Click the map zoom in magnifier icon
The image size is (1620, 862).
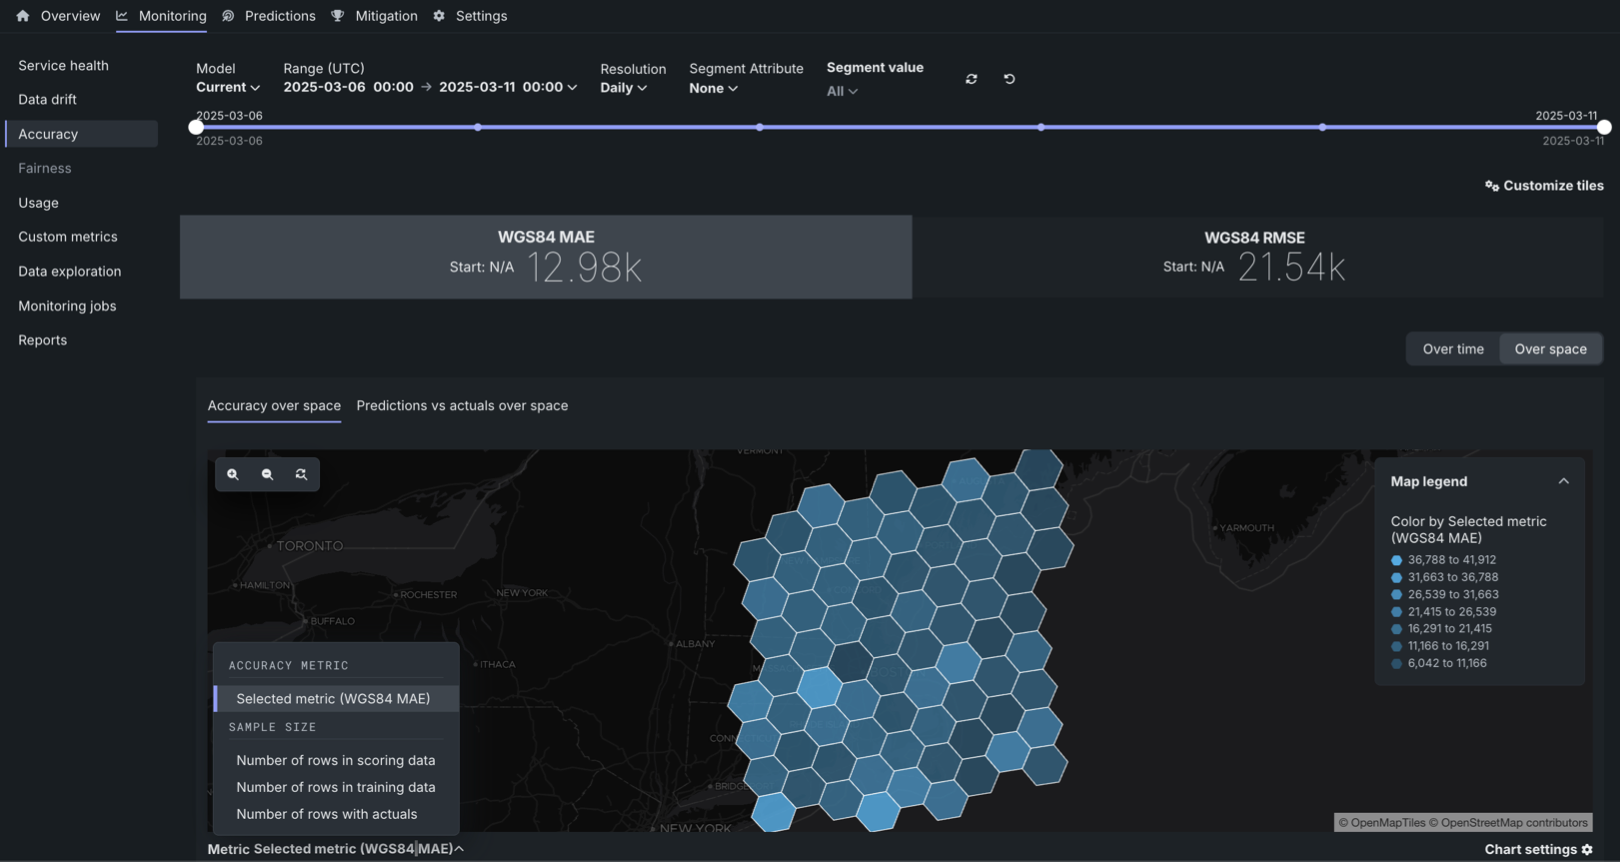coord(233,475)
